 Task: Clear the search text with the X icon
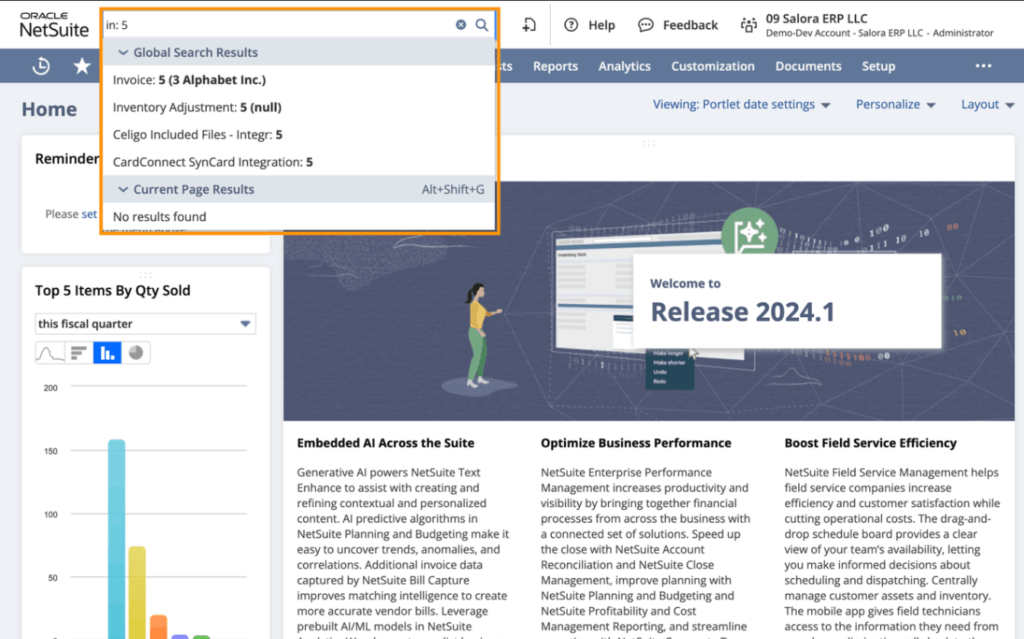461,25
